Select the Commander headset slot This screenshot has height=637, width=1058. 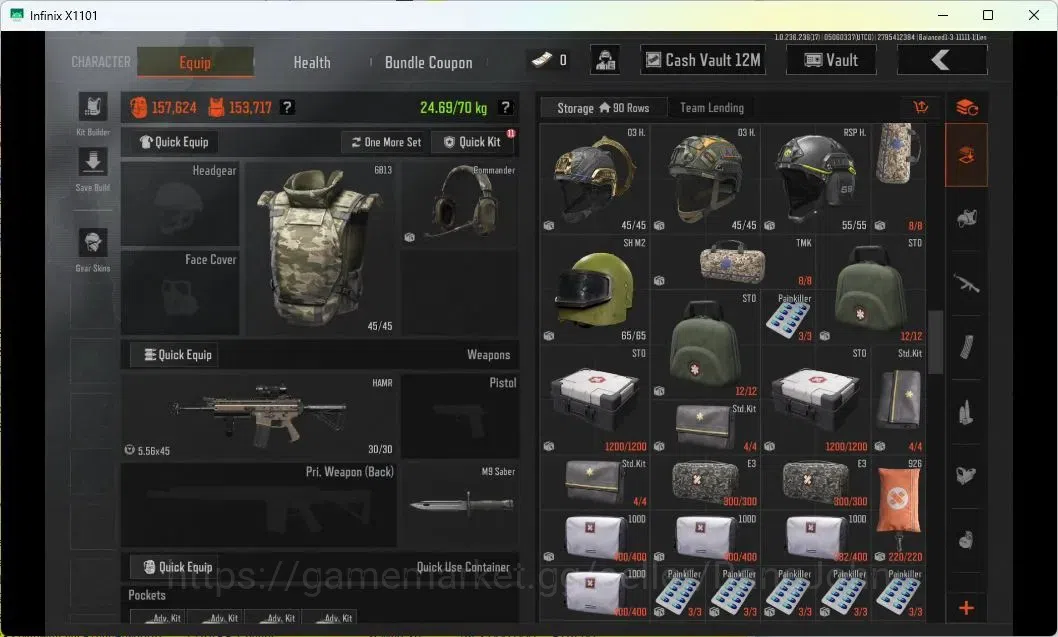pyautogui.click(x=460, y=204)
